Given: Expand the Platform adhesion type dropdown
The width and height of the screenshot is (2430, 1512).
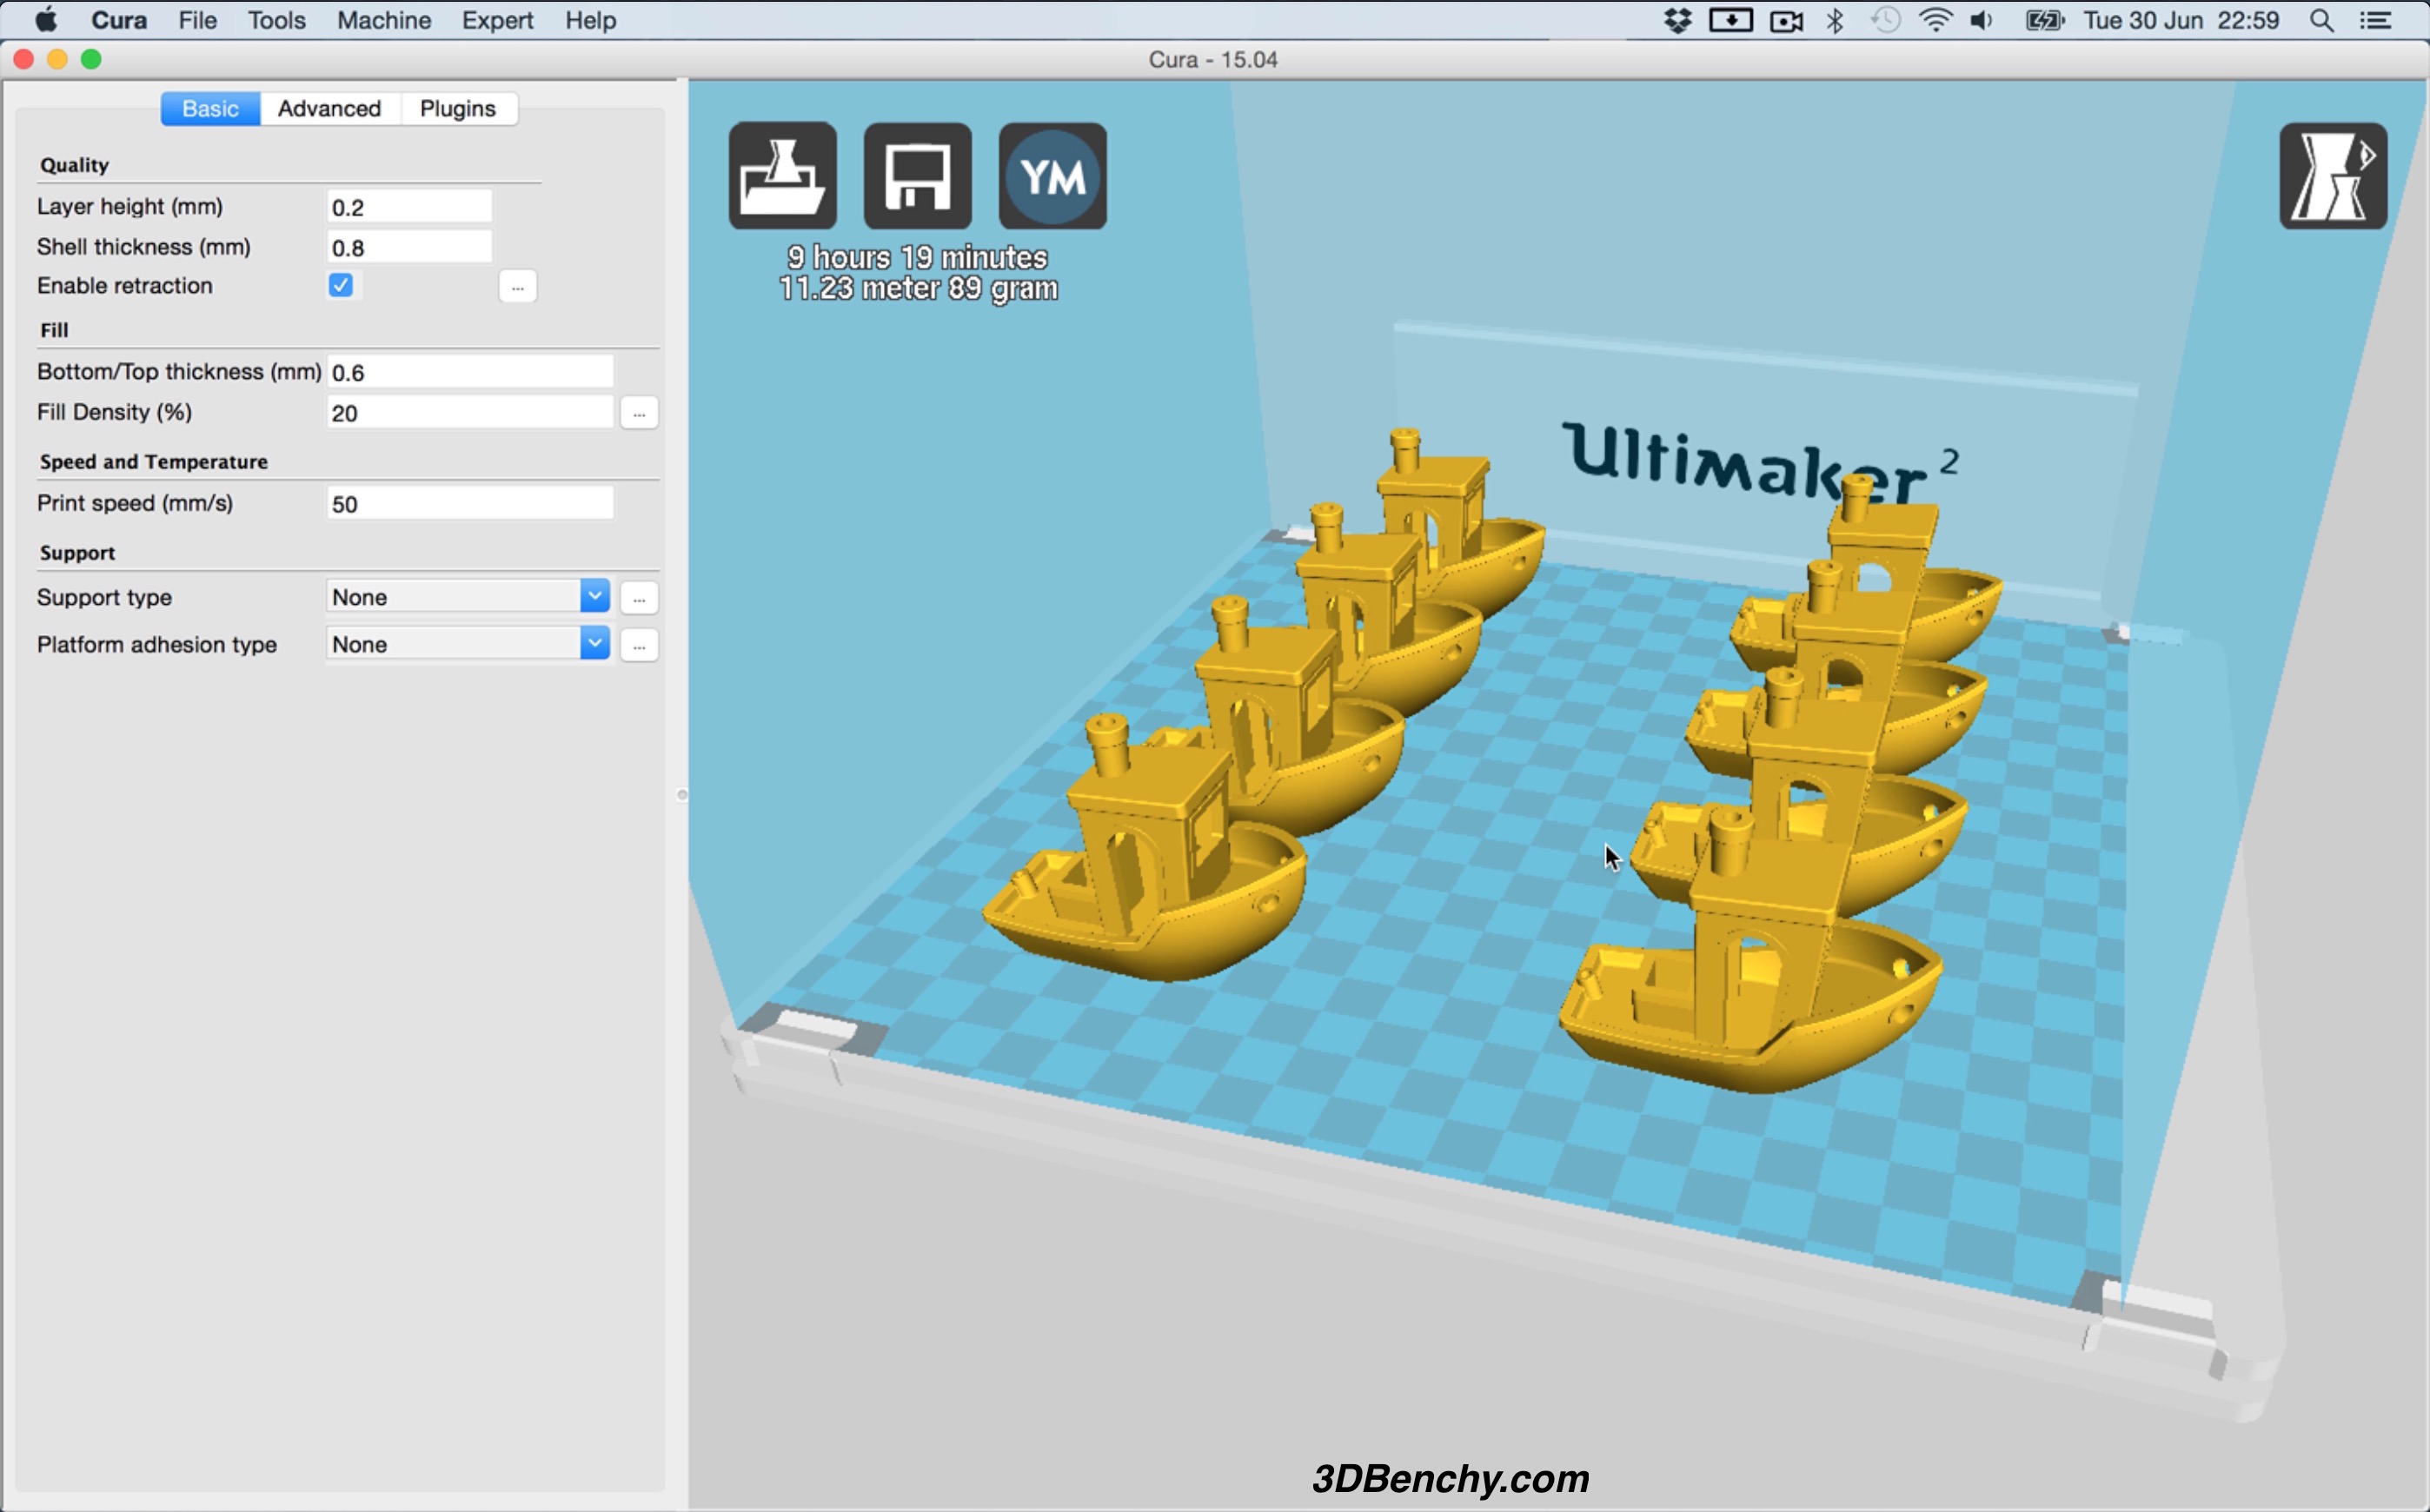Looking at the screenshot, I should point(594,644).
